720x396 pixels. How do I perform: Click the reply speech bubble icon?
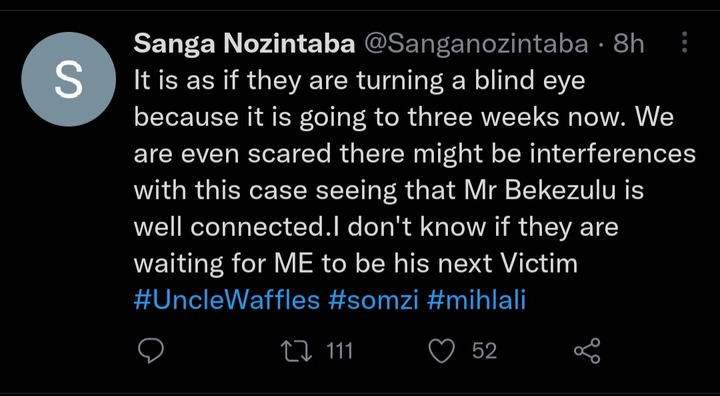(x=151, y=352)
